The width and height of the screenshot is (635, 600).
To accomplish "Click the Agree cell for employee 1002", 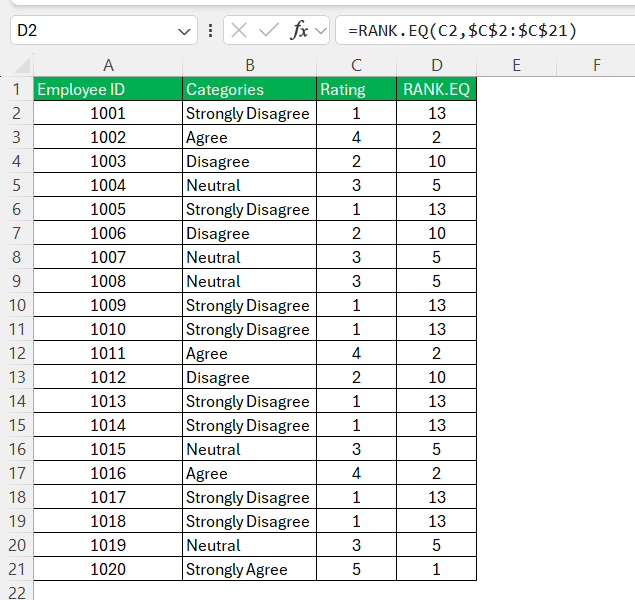I will pyautogui.click(x=249, y=137).
